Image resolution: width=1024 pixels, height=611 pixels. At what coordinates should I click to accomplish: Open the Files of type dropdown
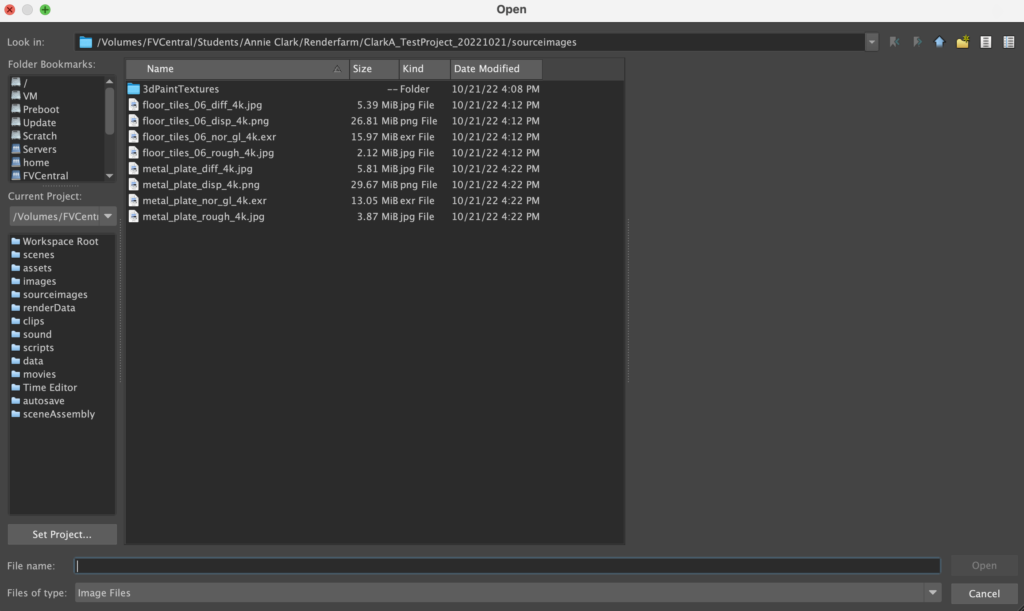(x=507, y=593)
